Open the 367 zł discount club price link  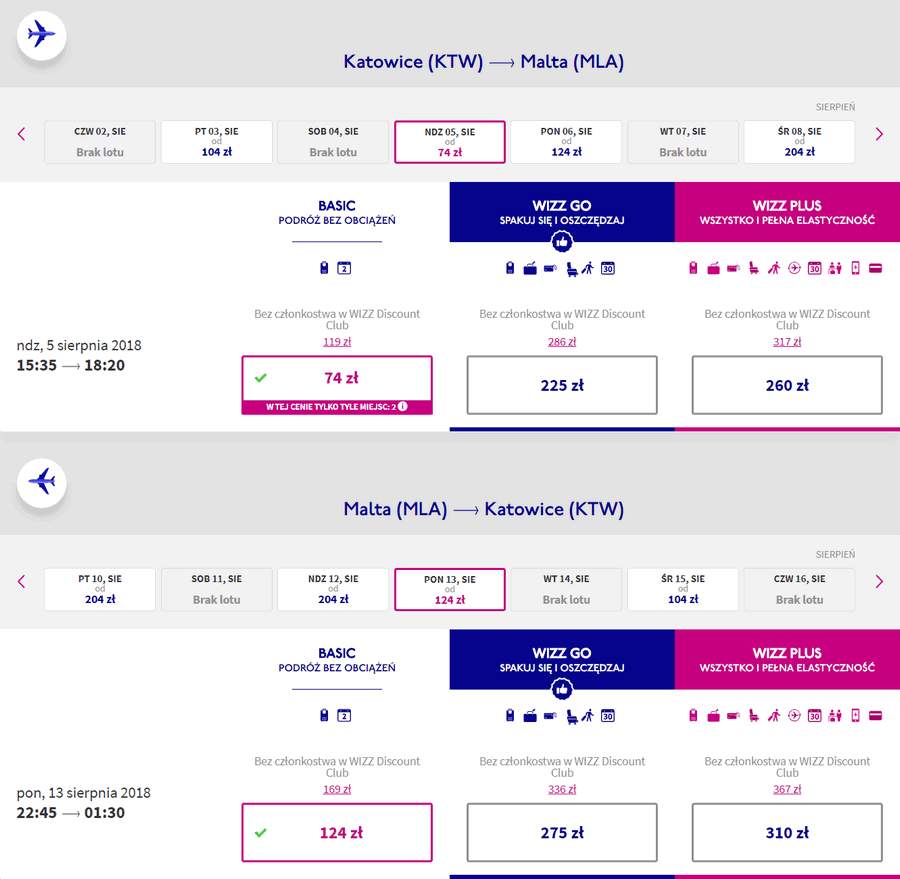point(787,789)
